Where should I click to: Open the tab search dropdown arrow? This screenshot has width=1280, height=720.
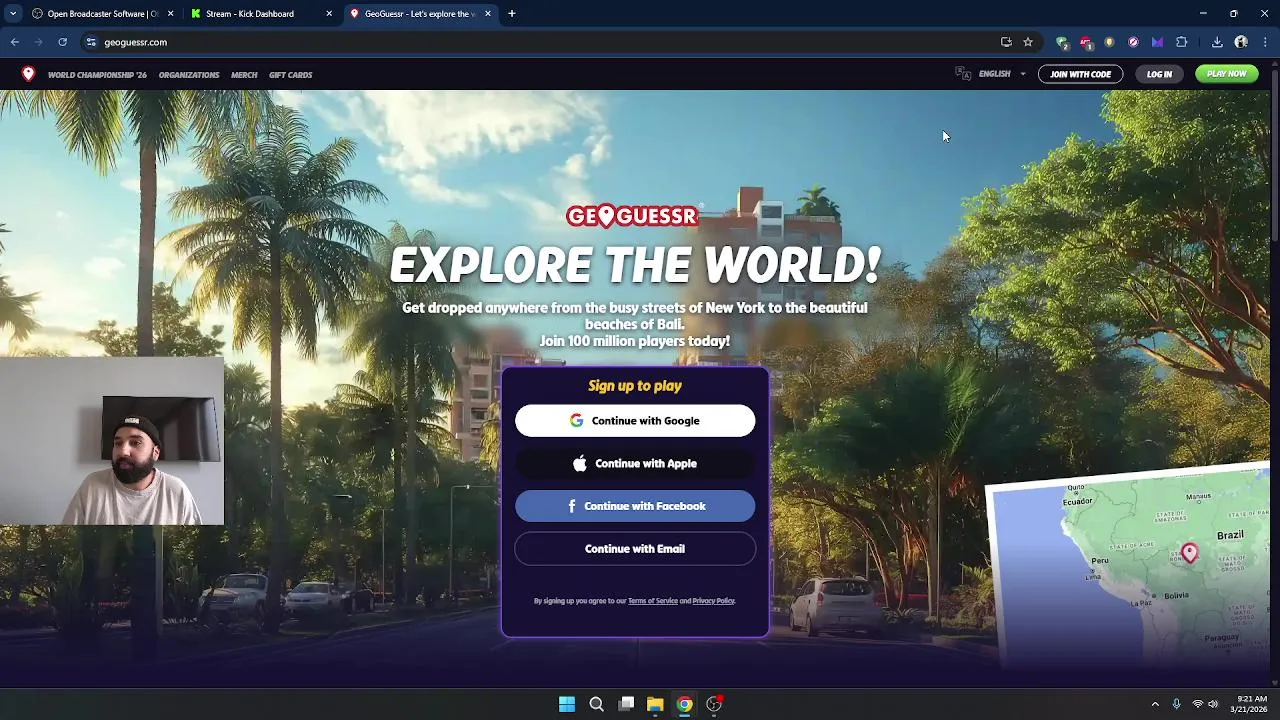13,14
